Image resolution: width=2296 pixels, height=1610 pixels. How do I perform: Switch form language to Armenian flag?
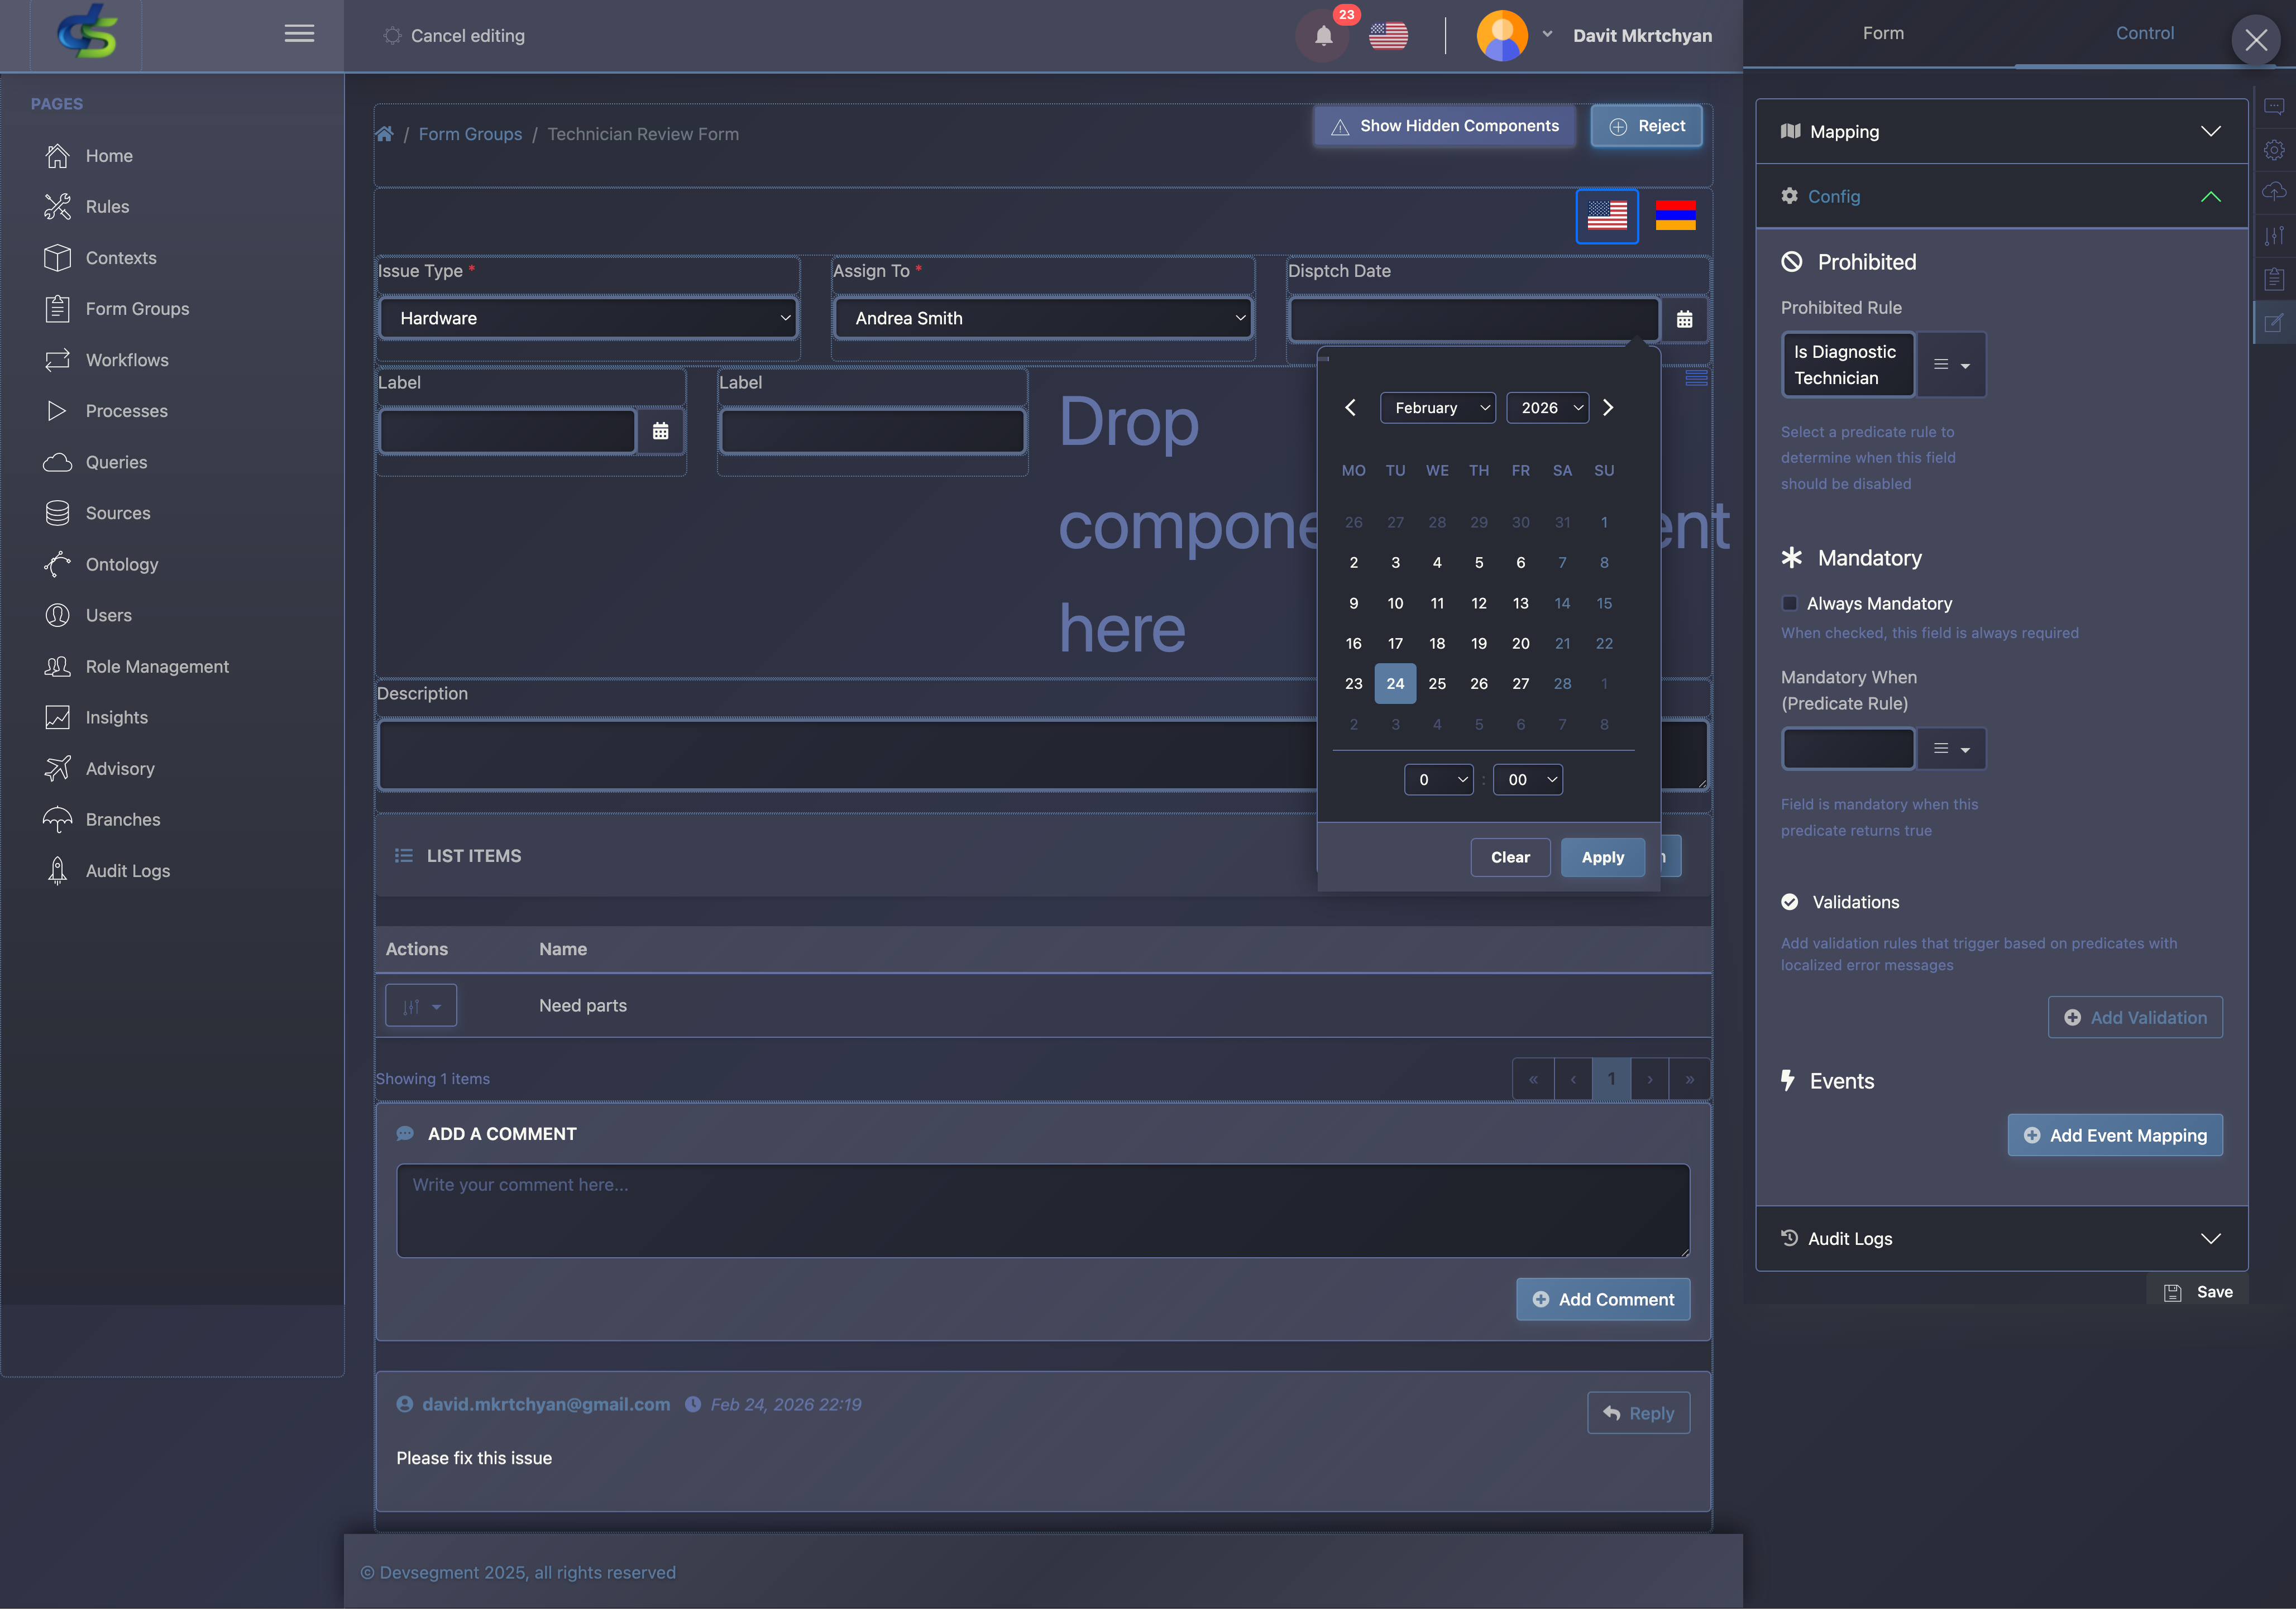pos(1676,216)
